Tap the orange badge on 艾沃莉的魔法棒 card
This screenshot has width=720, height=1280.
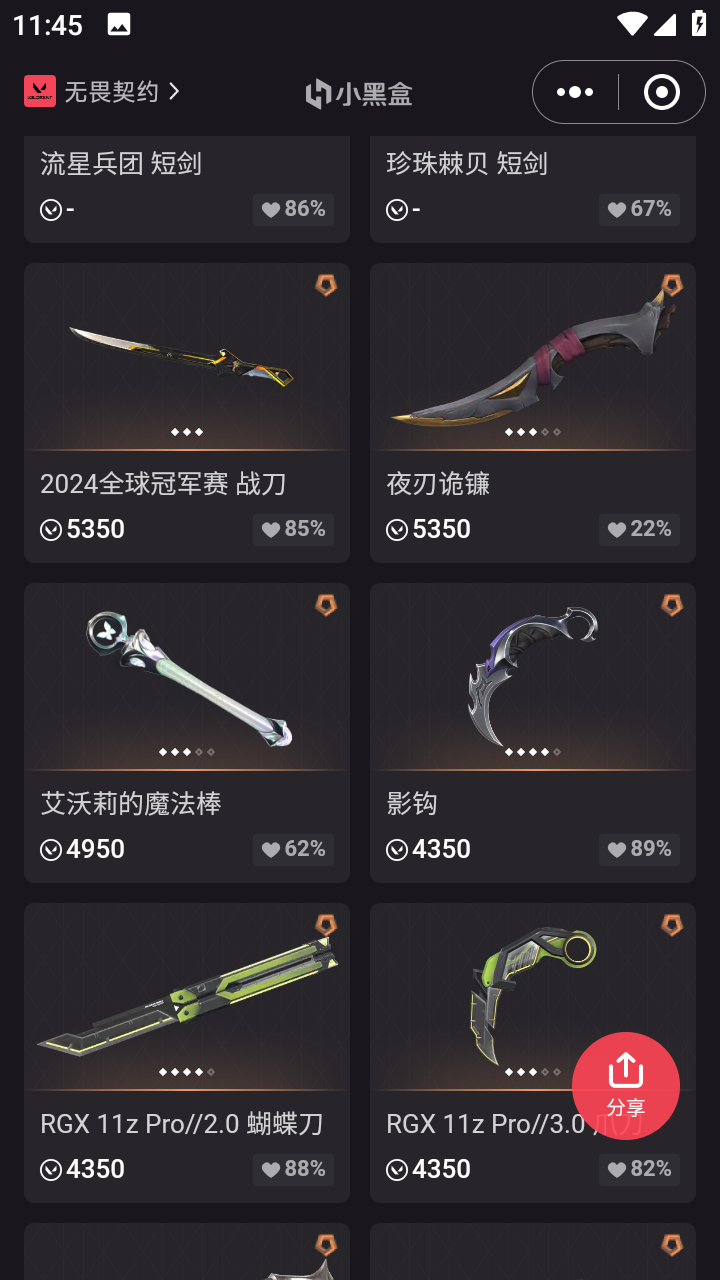point(326,605)
